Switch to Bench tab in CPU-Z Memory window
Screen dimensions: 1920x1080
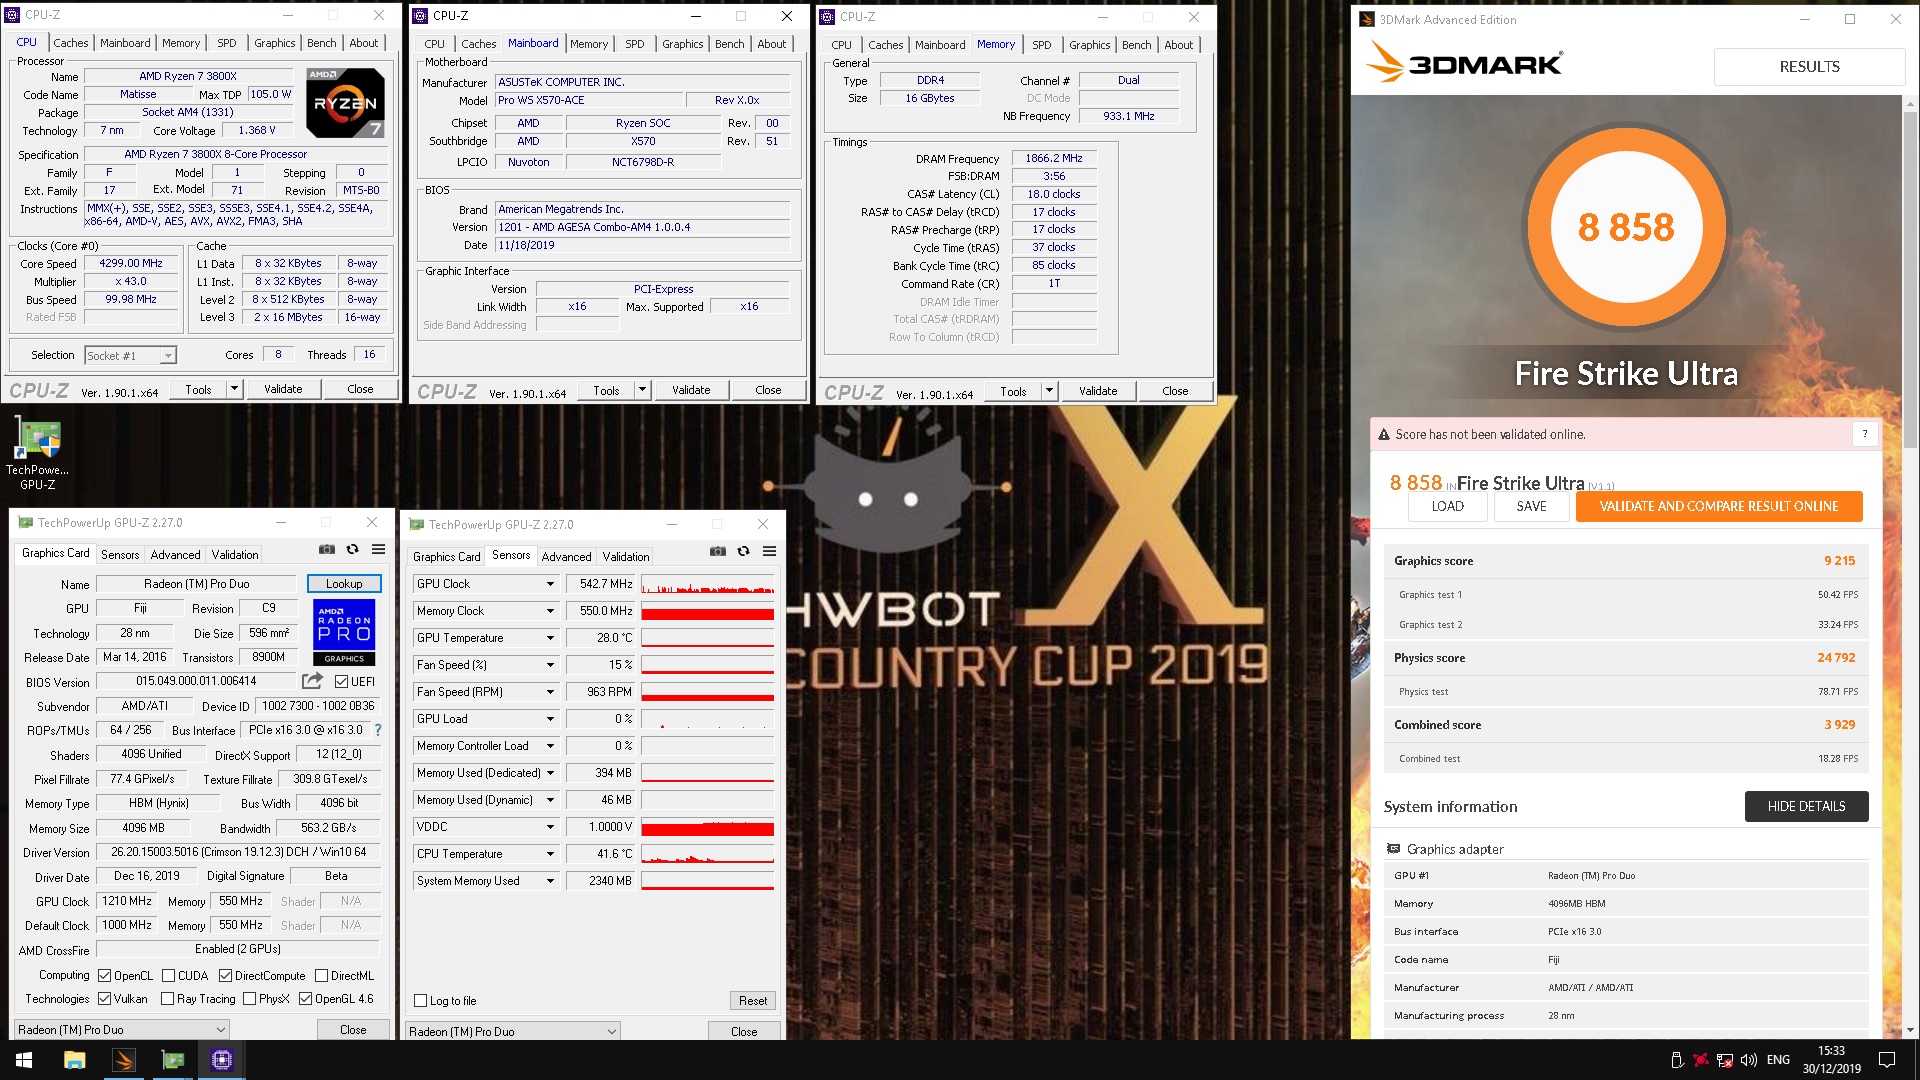1136,45
